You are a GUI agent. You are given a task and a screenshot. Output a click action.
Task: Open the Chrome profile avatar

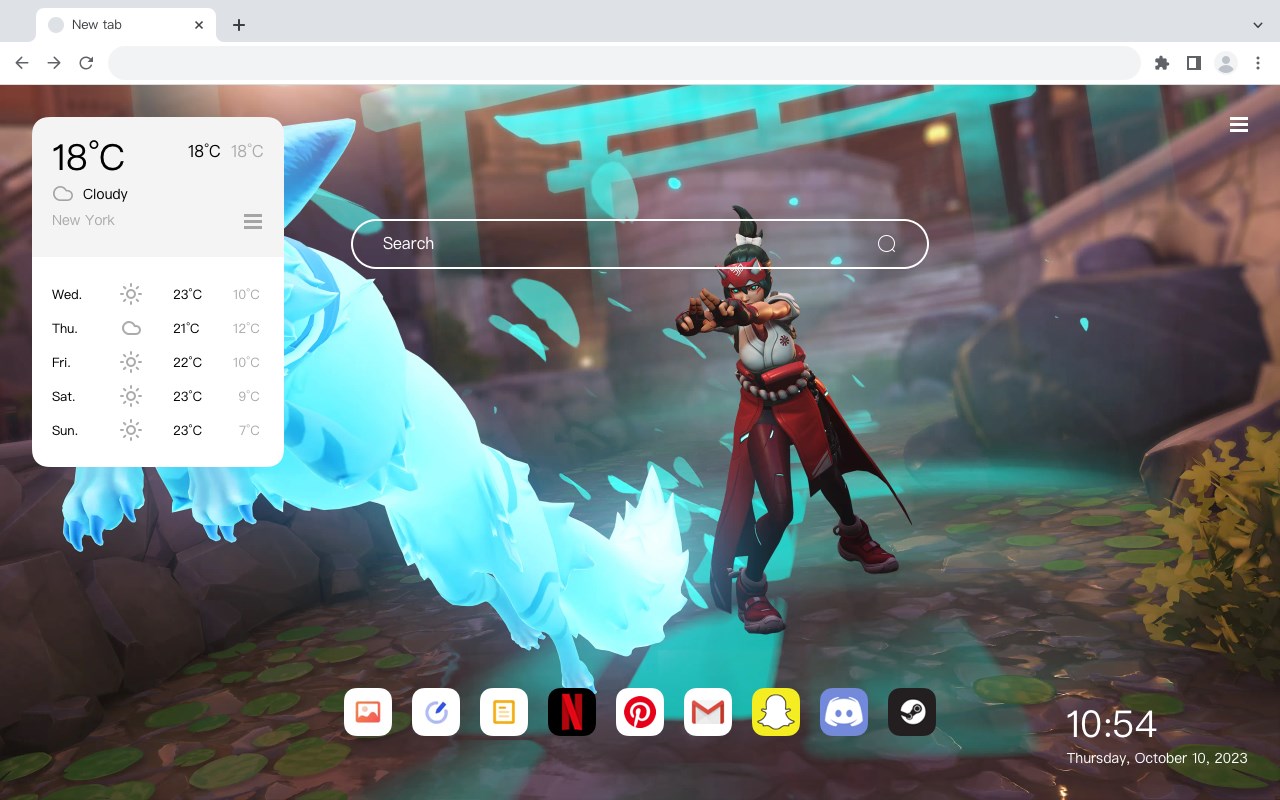coord(1226,63)
